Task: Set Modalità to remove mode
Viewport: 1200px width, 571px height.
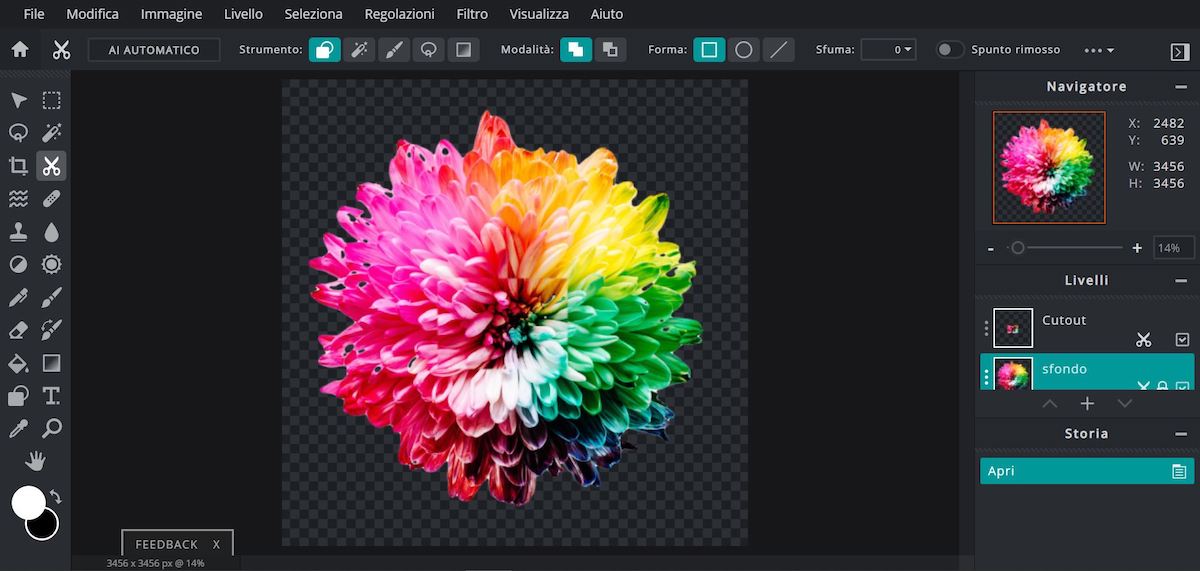Action: (610, 50)
